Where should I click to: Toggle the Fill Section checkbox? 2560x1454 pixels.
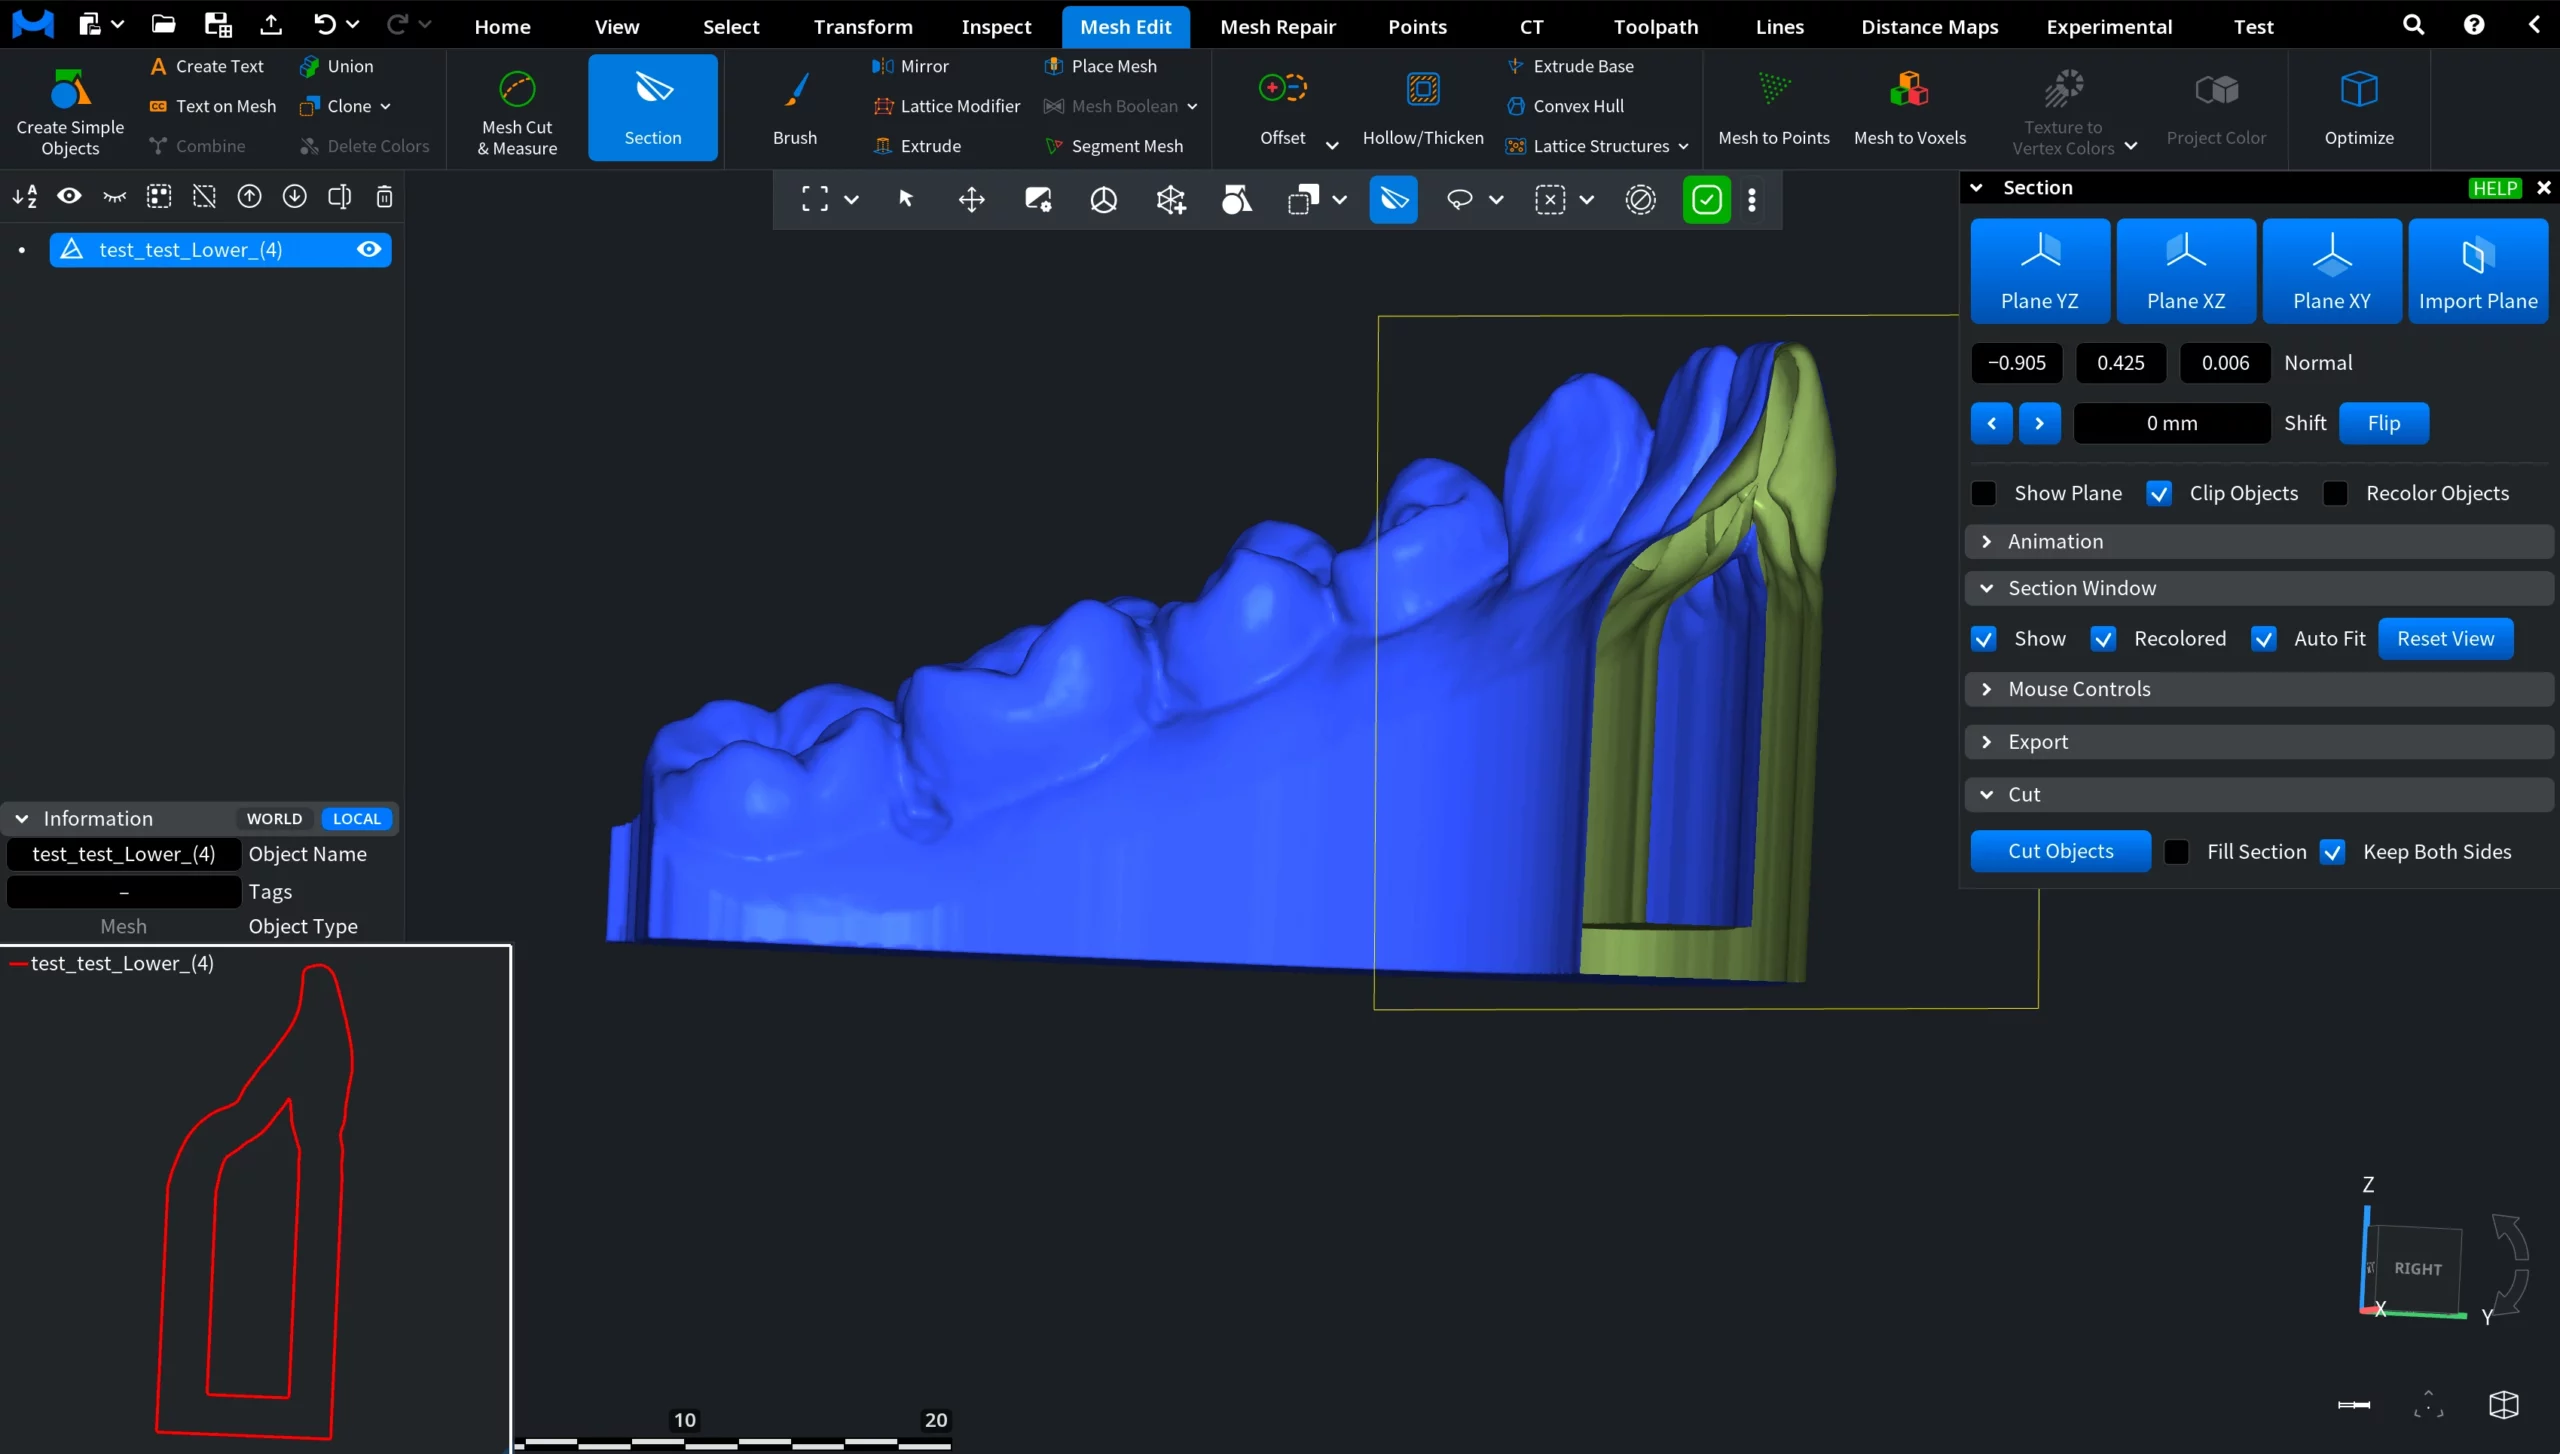2176,852
